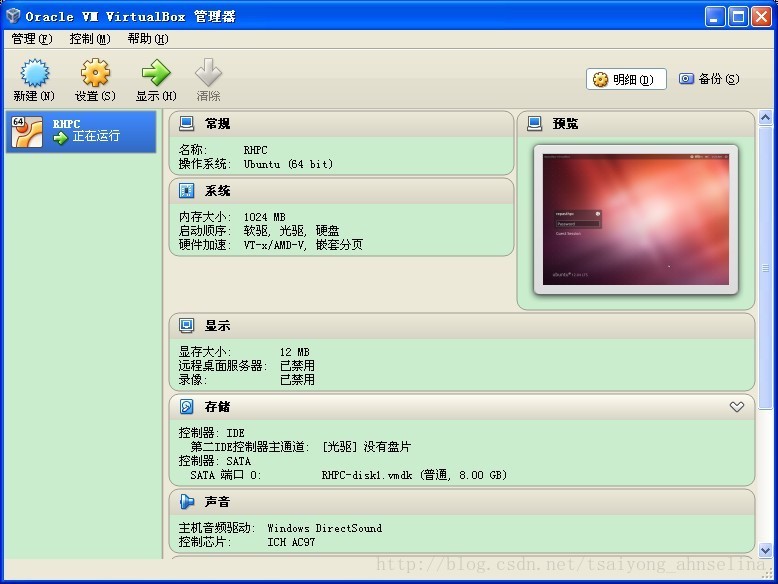Viewport: 778px width, 584px height.
Task: Open the 控制(M) menu
Action: tap(90, 39)
